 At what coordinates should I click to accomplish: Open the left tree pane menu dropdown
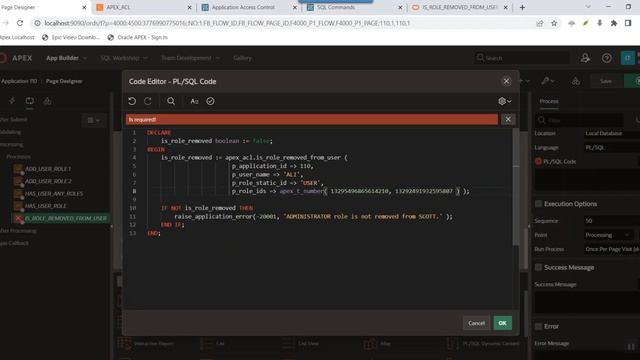[x=93, y=120]
